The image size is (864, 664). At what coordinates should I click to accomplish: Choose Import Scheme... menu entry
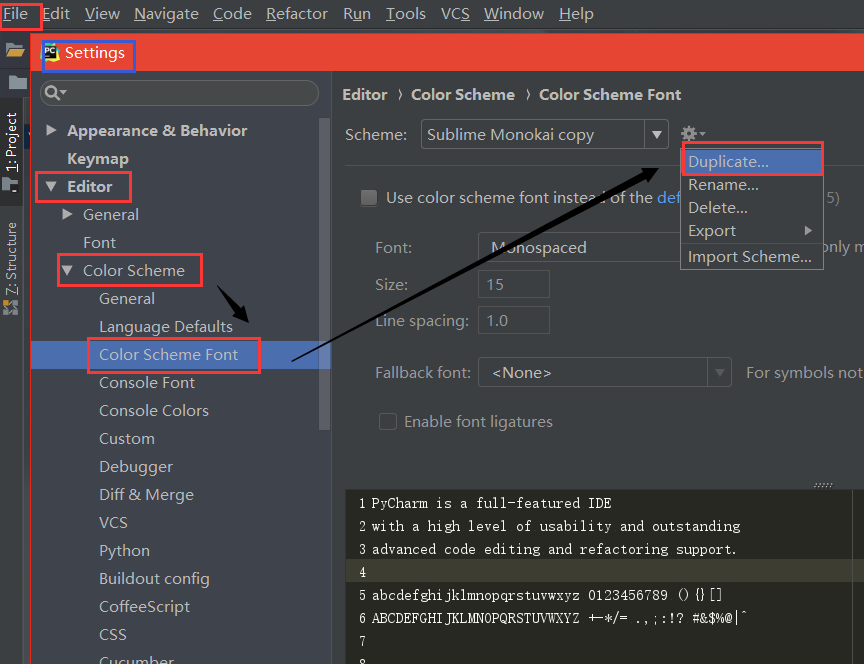pyautogui.click(x=752, y=257)
